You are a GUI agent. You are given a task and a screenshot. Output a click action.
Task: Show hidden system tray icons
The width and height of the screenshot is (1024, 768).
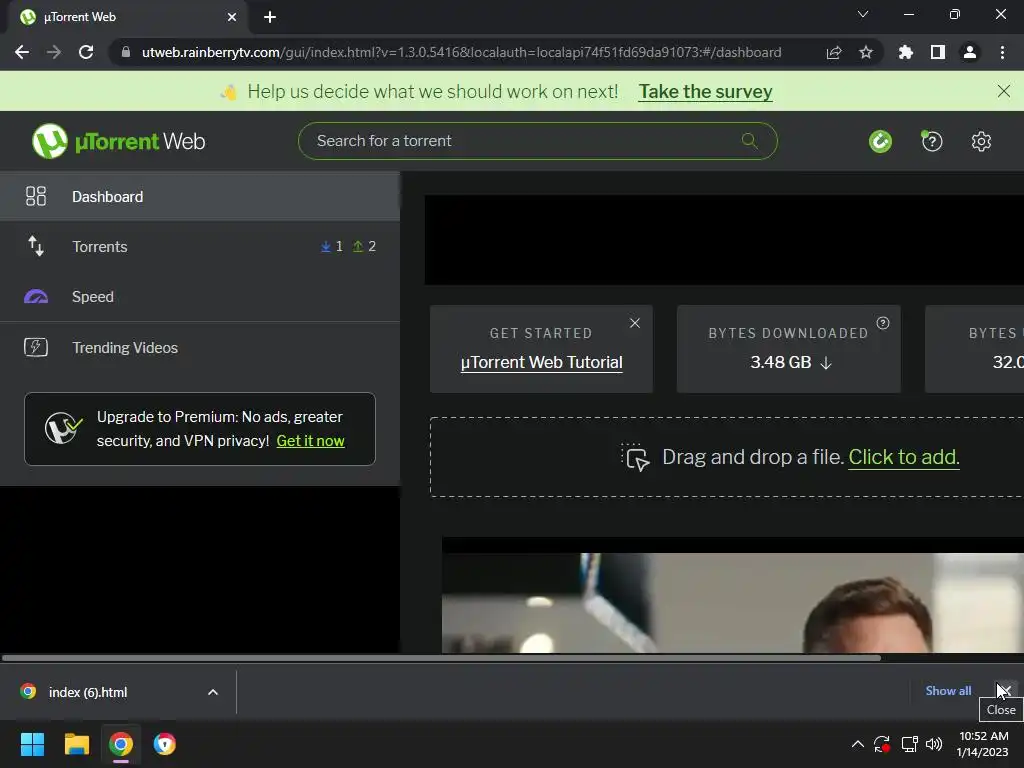tap(857, 744)
